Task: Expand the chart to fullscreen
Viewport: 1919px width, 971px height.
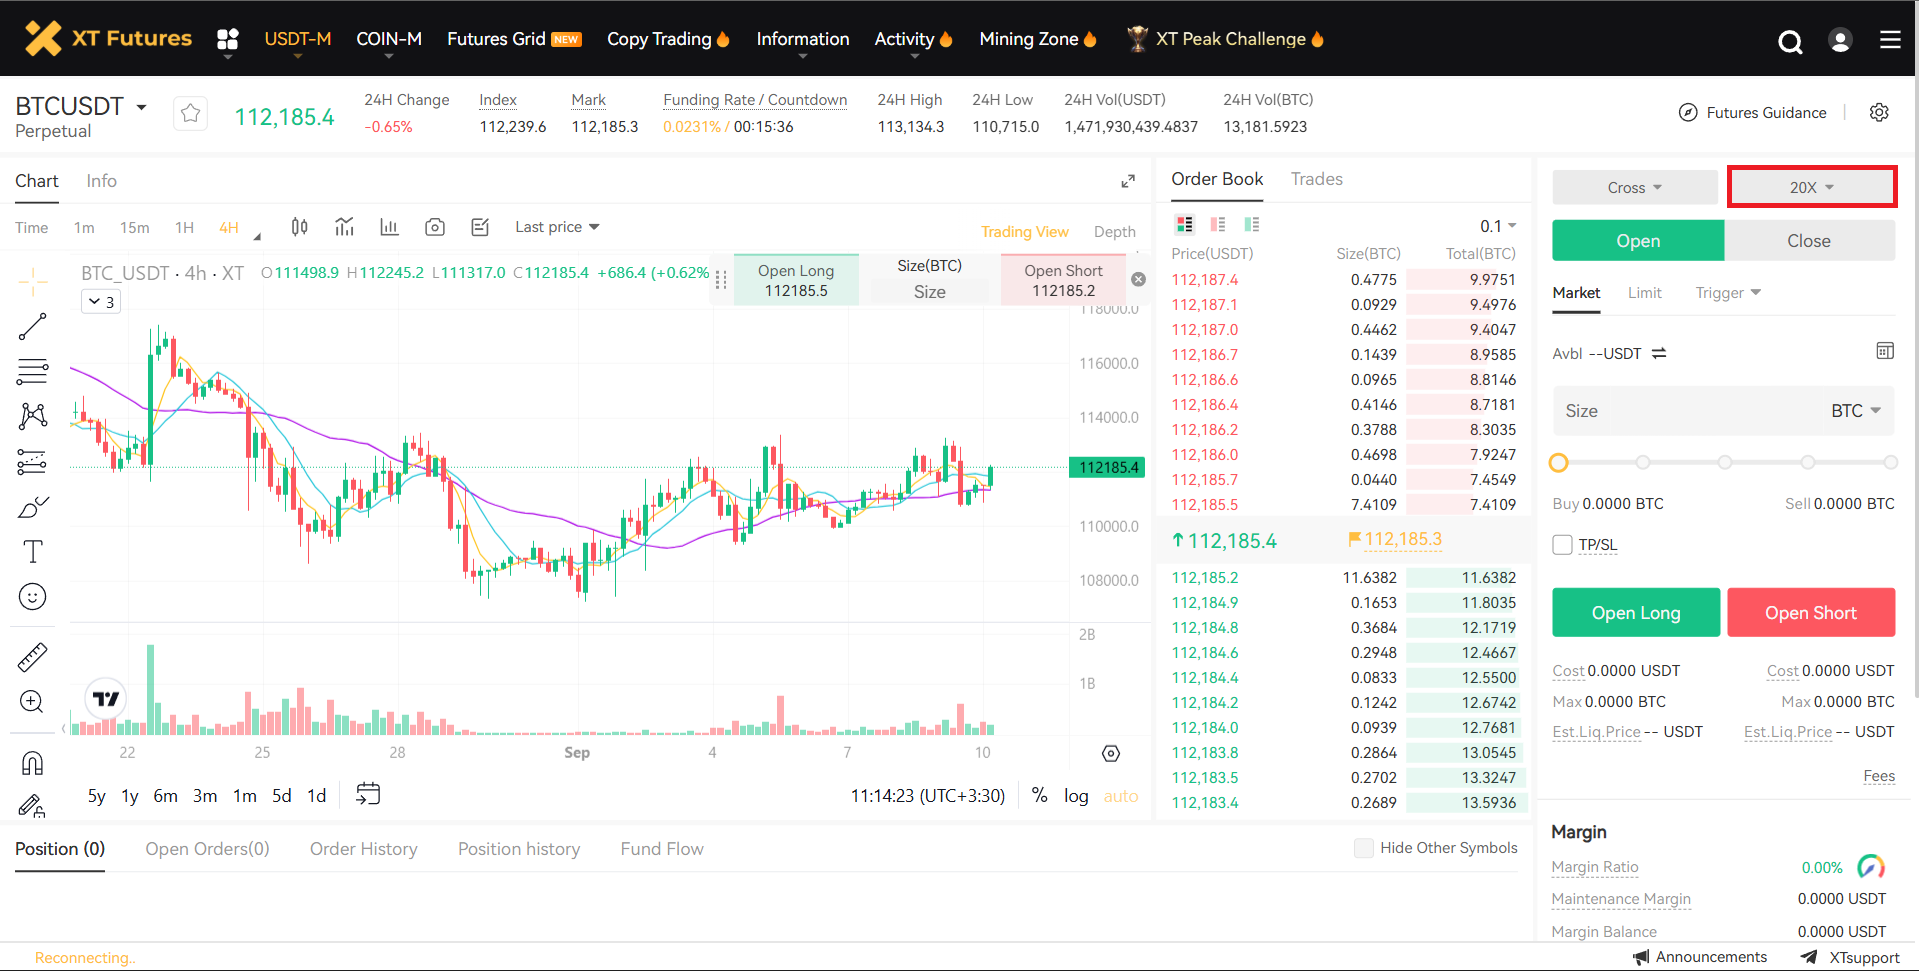Action: click(x=1127, y=181)
